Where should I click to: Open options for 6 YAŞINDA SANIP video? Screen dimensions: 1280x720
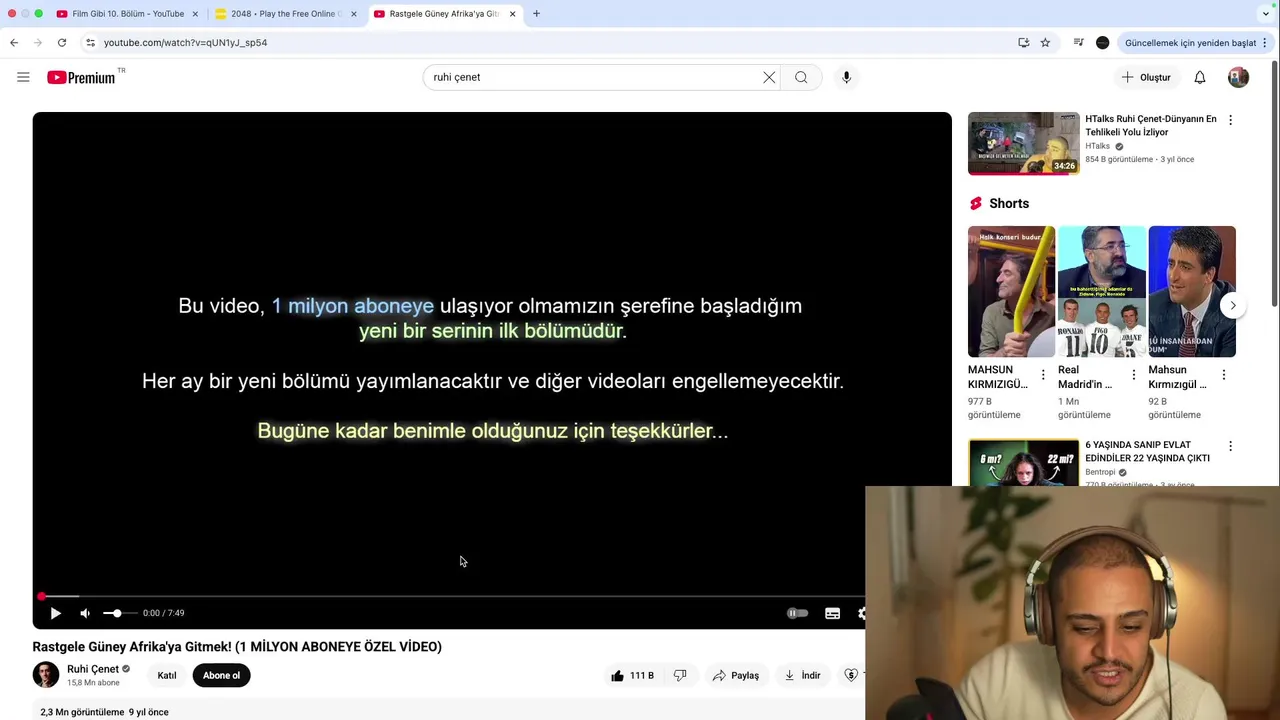tap(1230, 446)
